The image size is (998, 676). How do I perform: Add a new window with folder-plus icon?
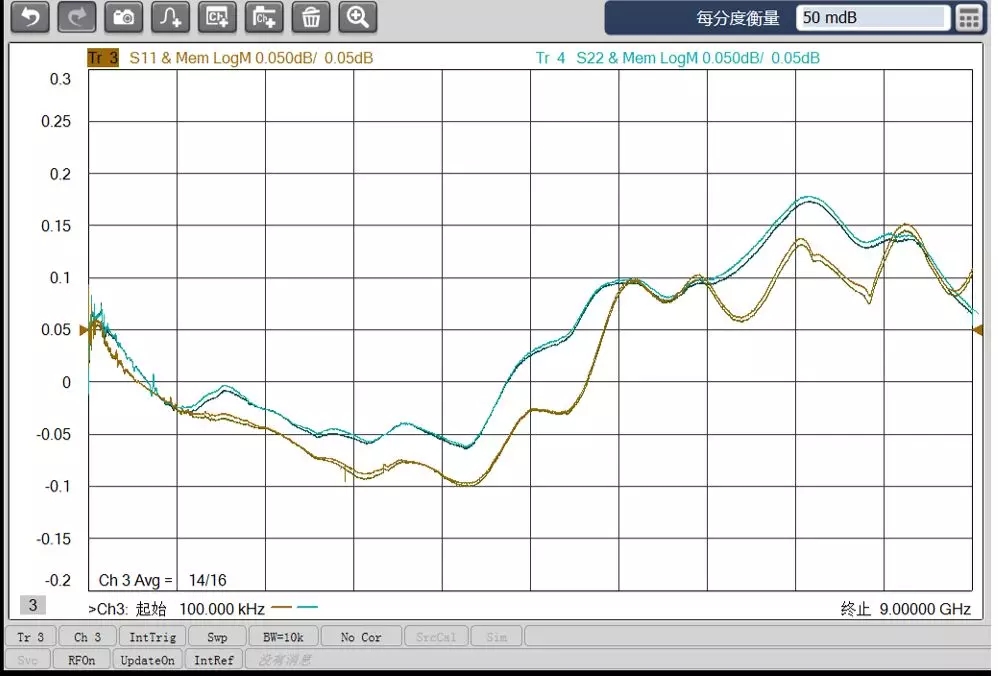(x=264, y=17)
